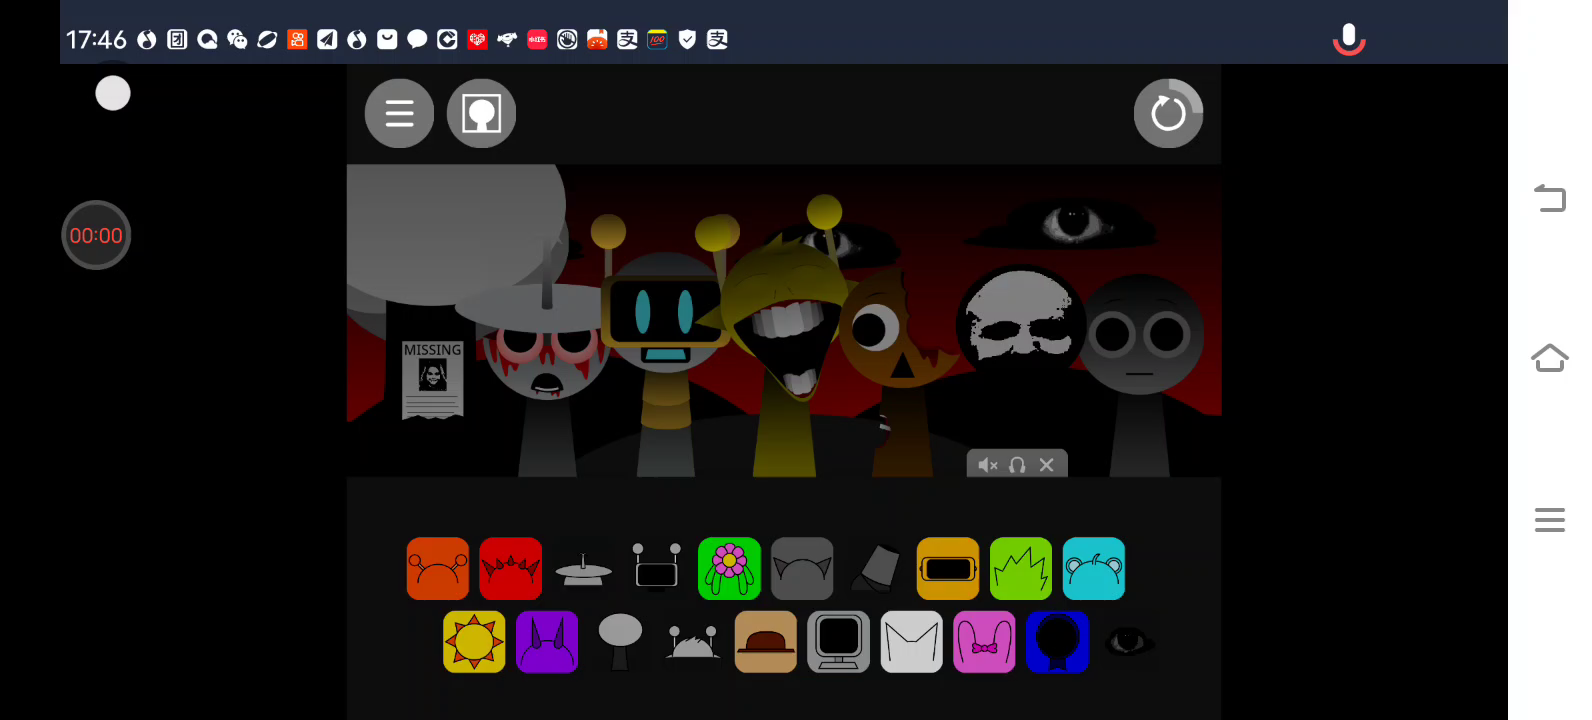Pick the red spiky character icon
The width and height of the screenshot is (1592, 720).
(x=511, y=569)
